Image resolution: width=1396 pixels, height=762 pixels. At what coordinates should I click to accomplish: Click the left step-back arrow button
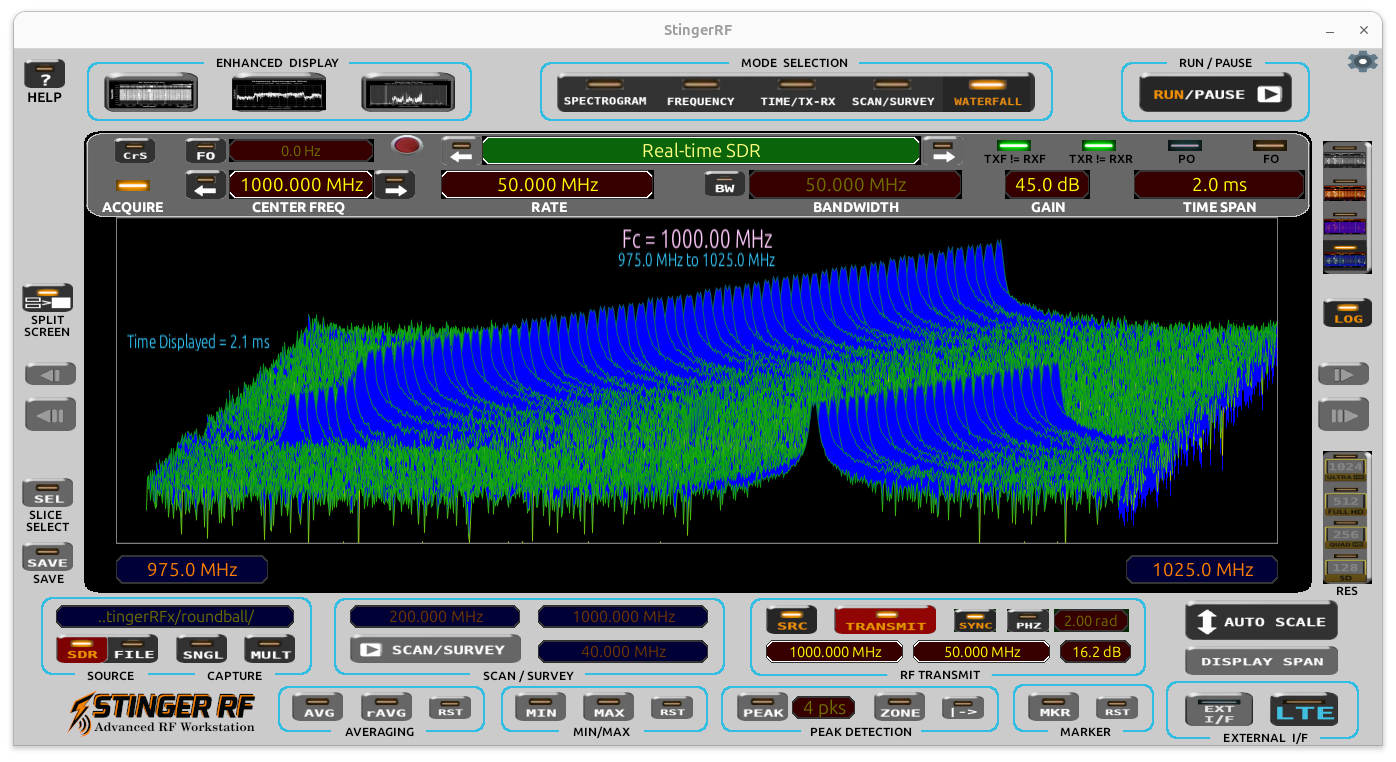pos(51,375)
